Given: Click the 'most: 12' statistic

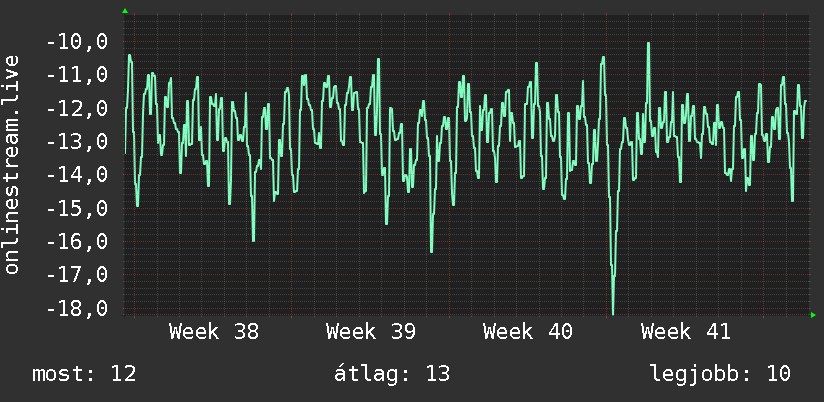Looking at the screenshot, I should (84, 374).
